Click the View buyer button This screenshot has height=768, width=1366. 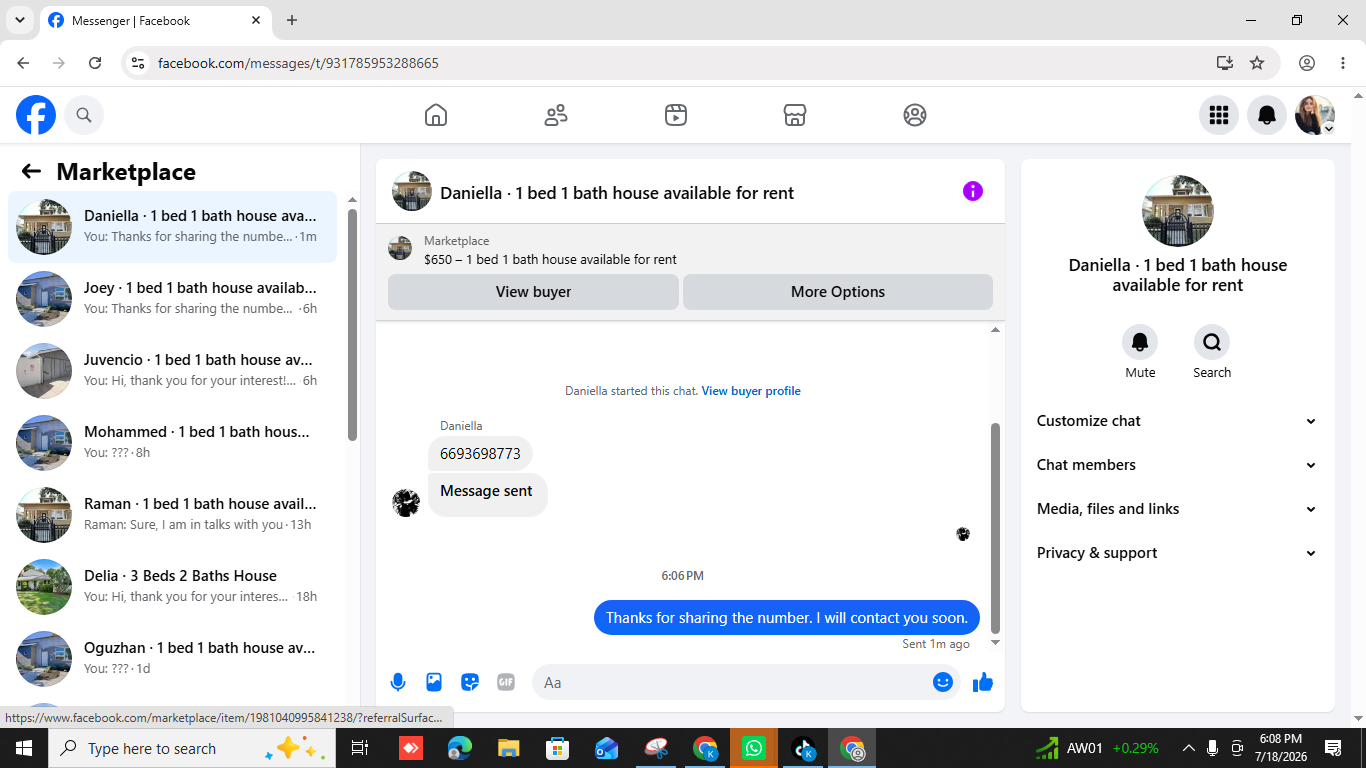click(533, 292)
